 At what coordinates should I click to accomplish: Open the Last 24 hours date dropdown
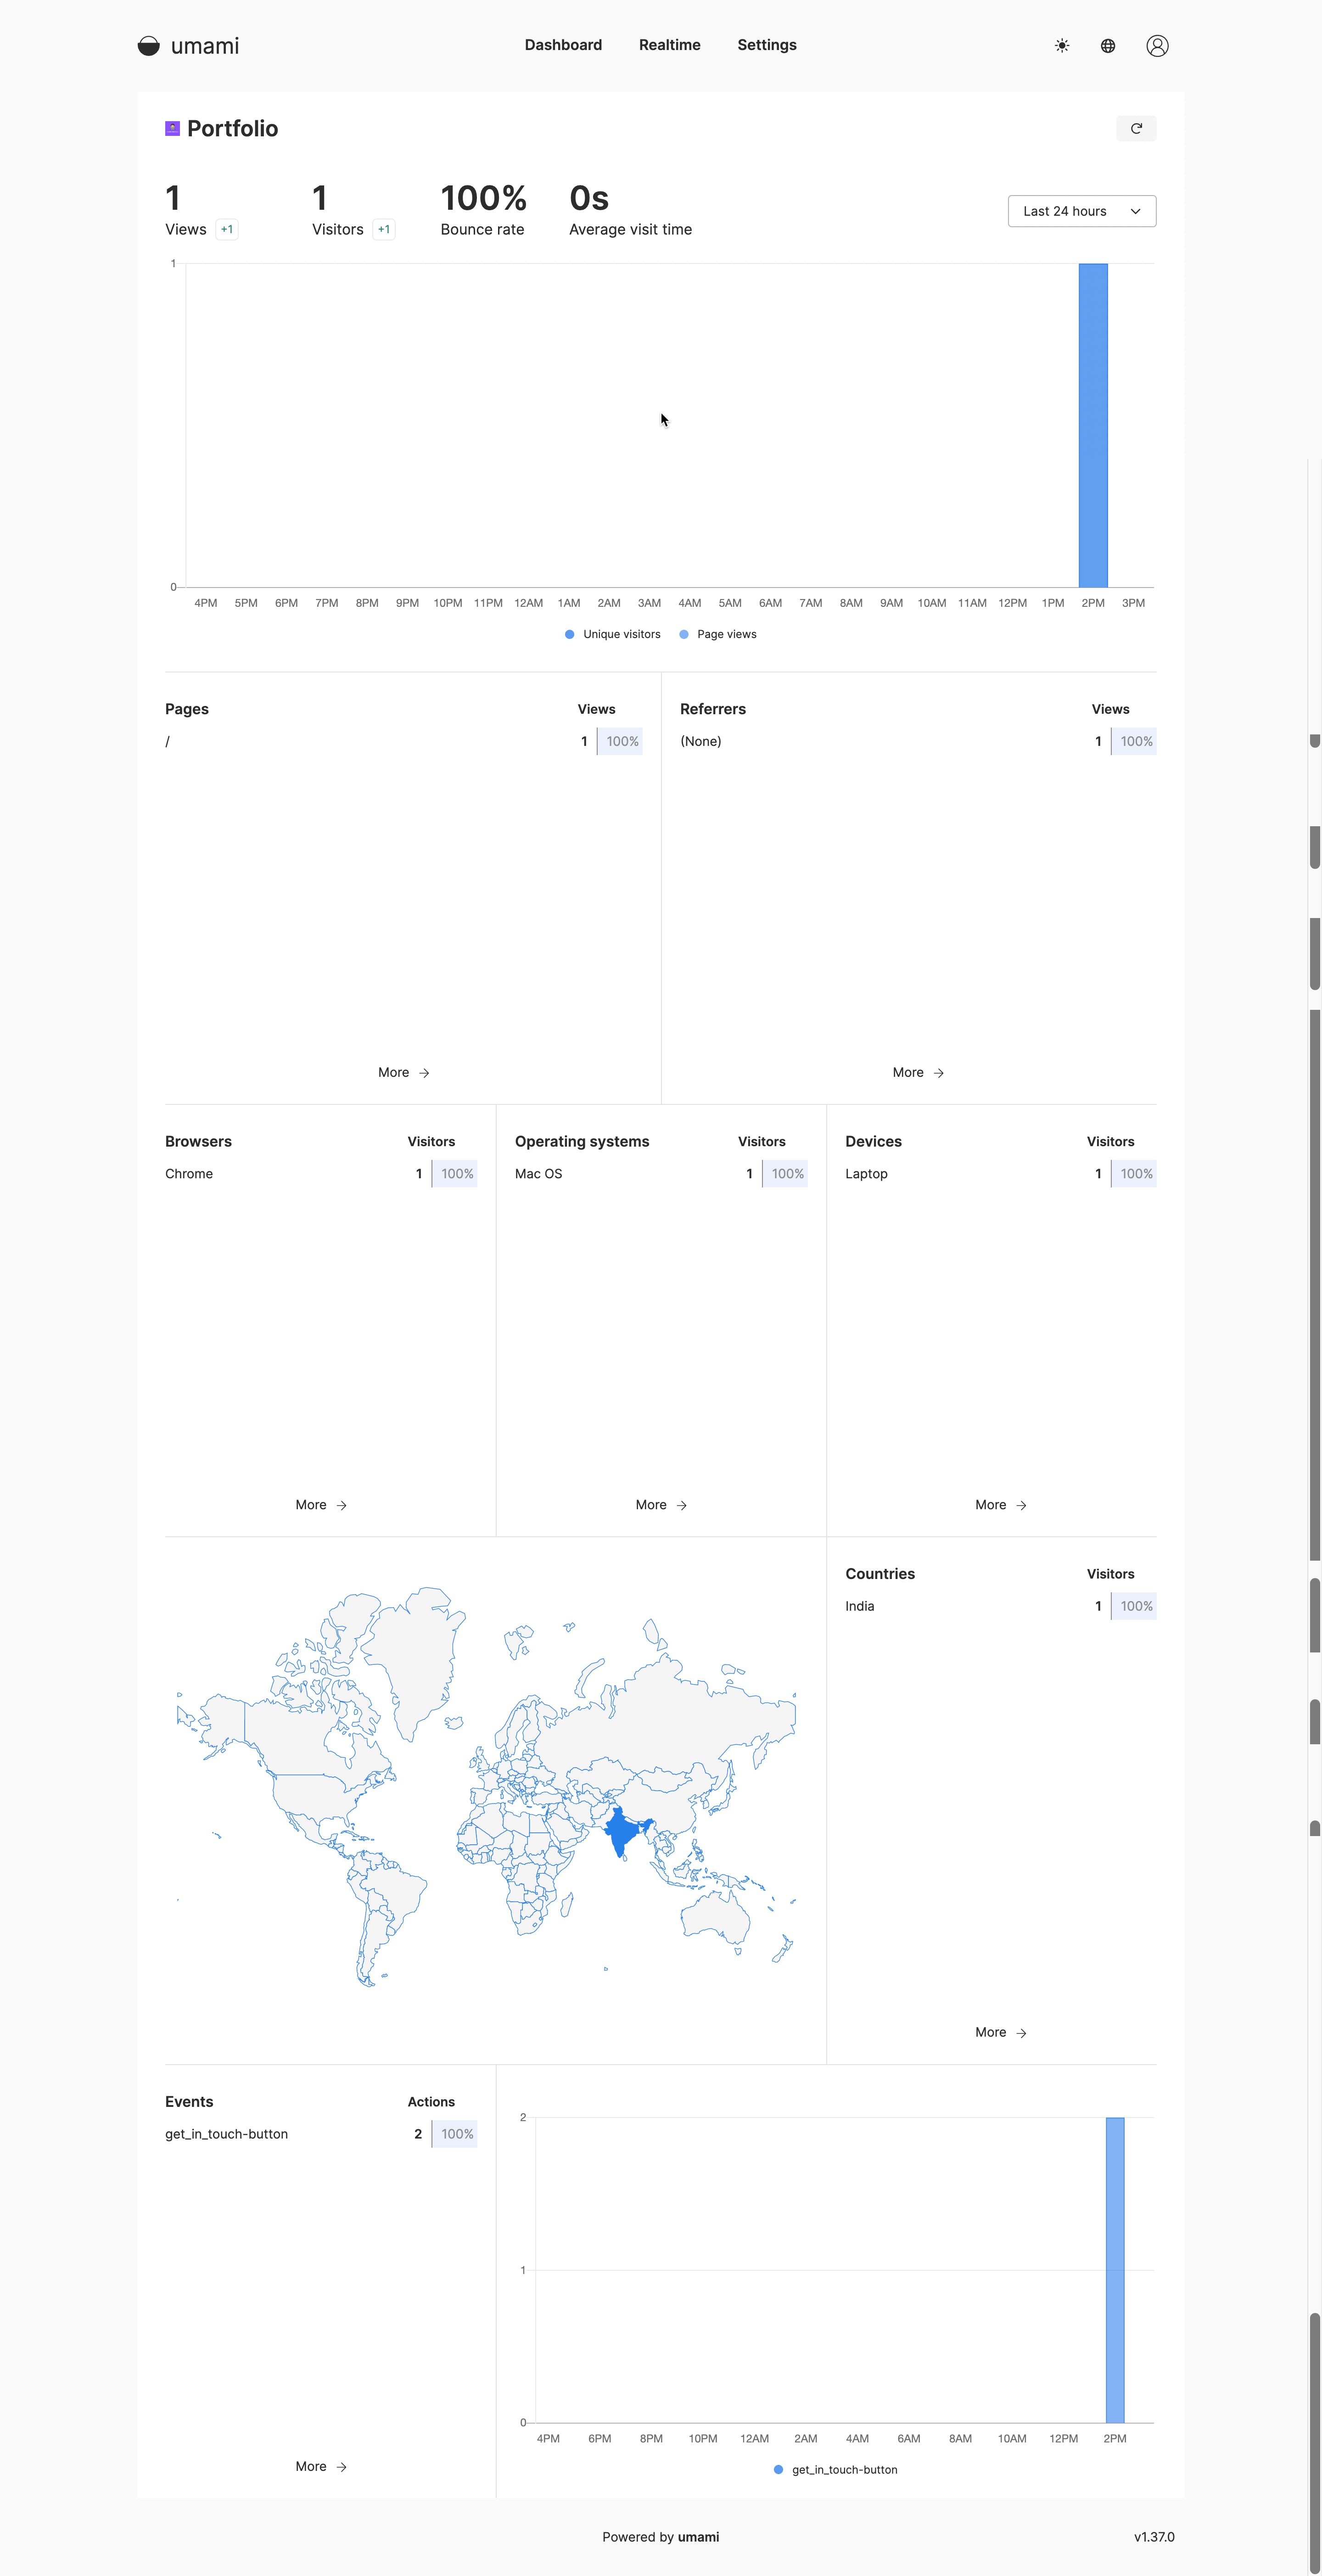point(1081,211)
